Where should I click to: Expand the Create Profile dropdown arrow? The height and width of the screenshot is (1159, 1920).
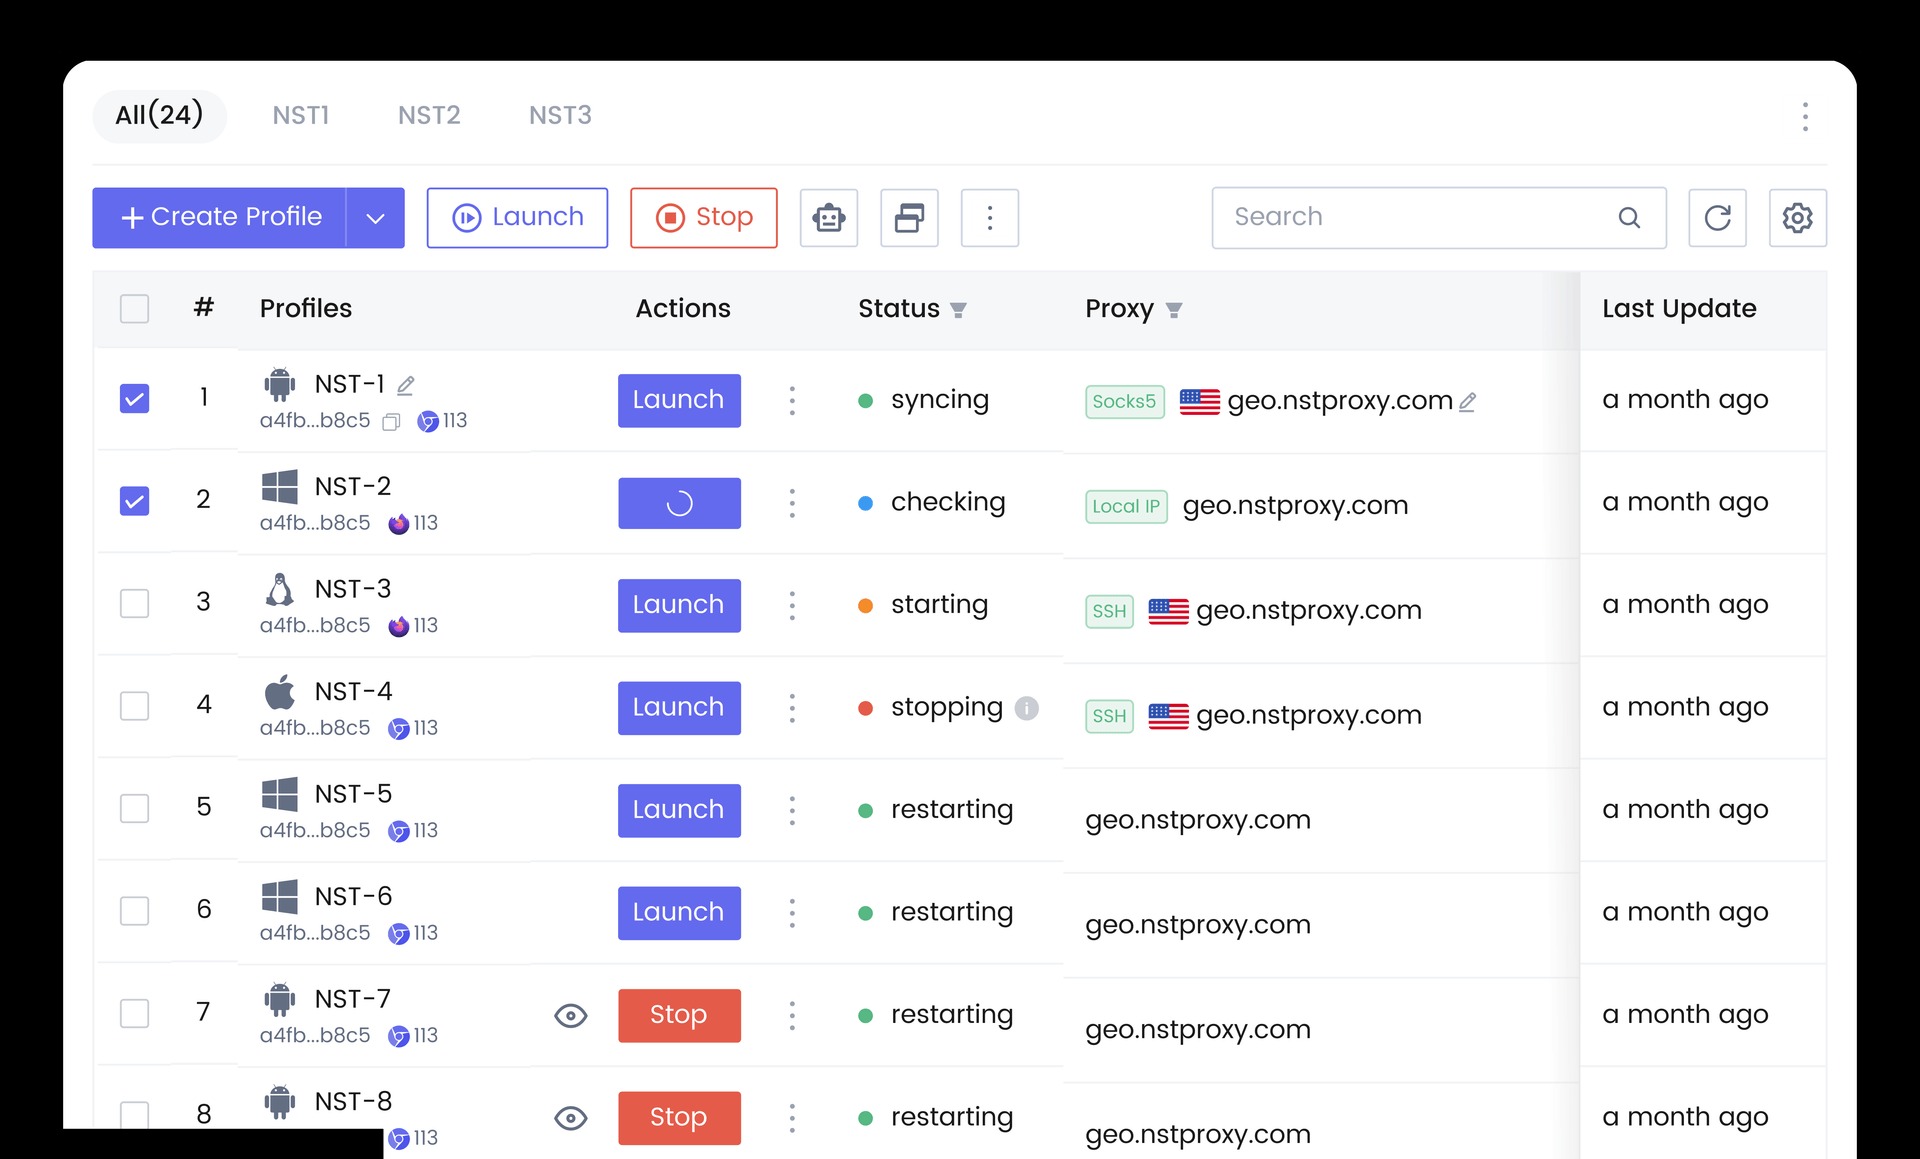(375, 218)
